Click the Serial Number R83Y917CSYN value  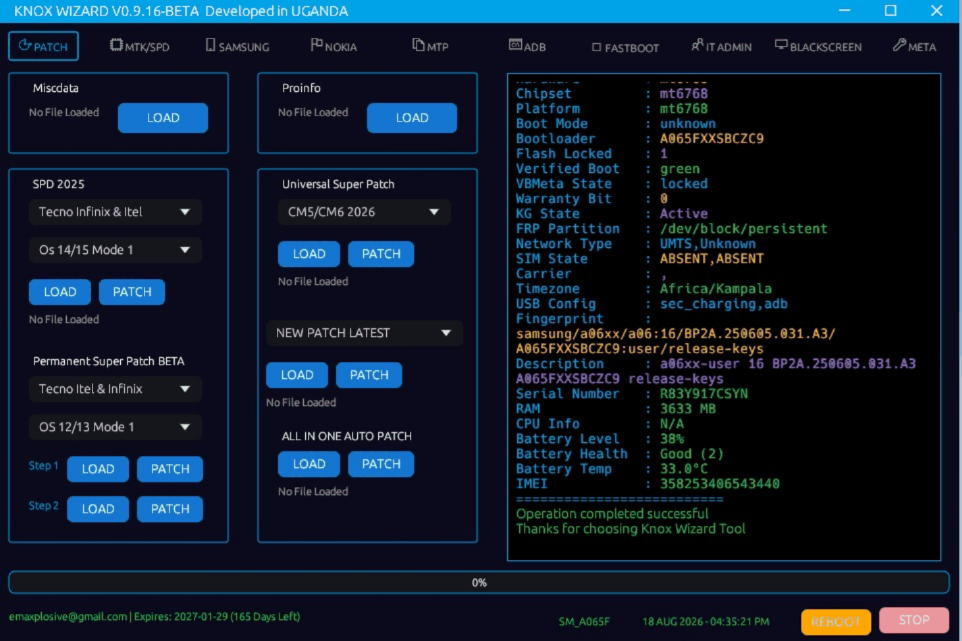(x=704, y=394)
